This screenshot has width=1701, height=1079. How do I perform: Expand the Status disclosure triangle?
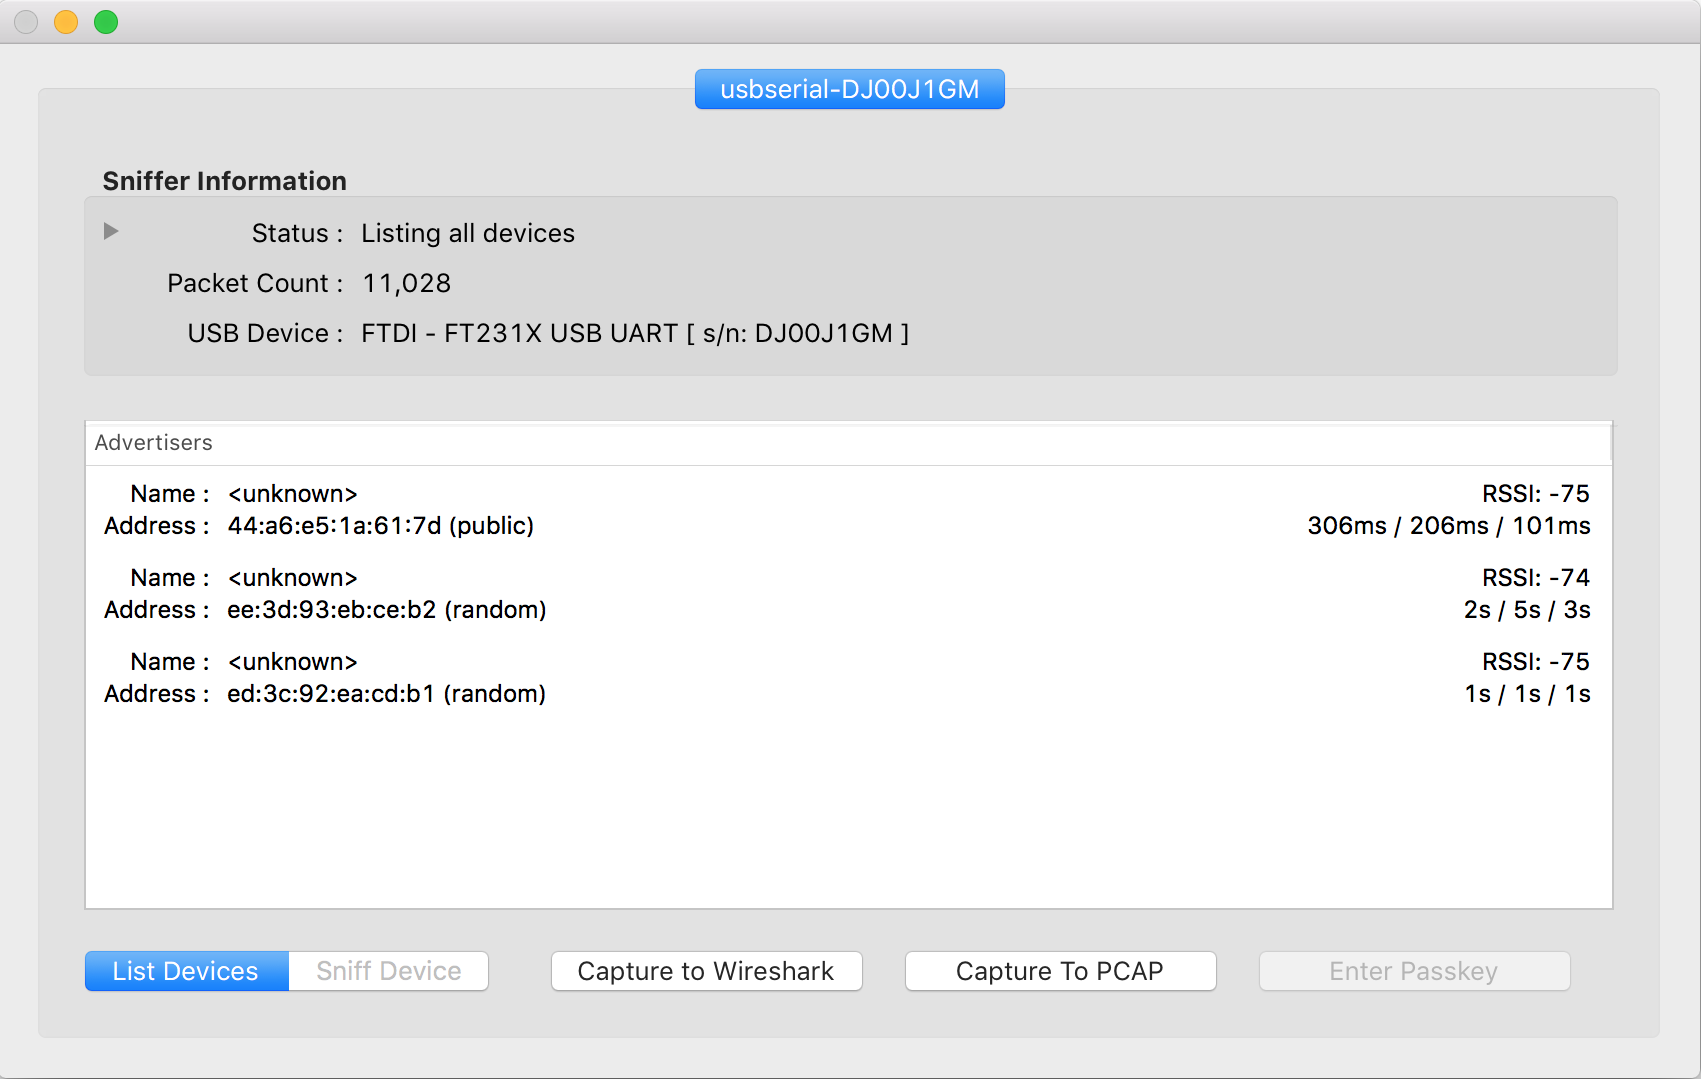point(111,231)
